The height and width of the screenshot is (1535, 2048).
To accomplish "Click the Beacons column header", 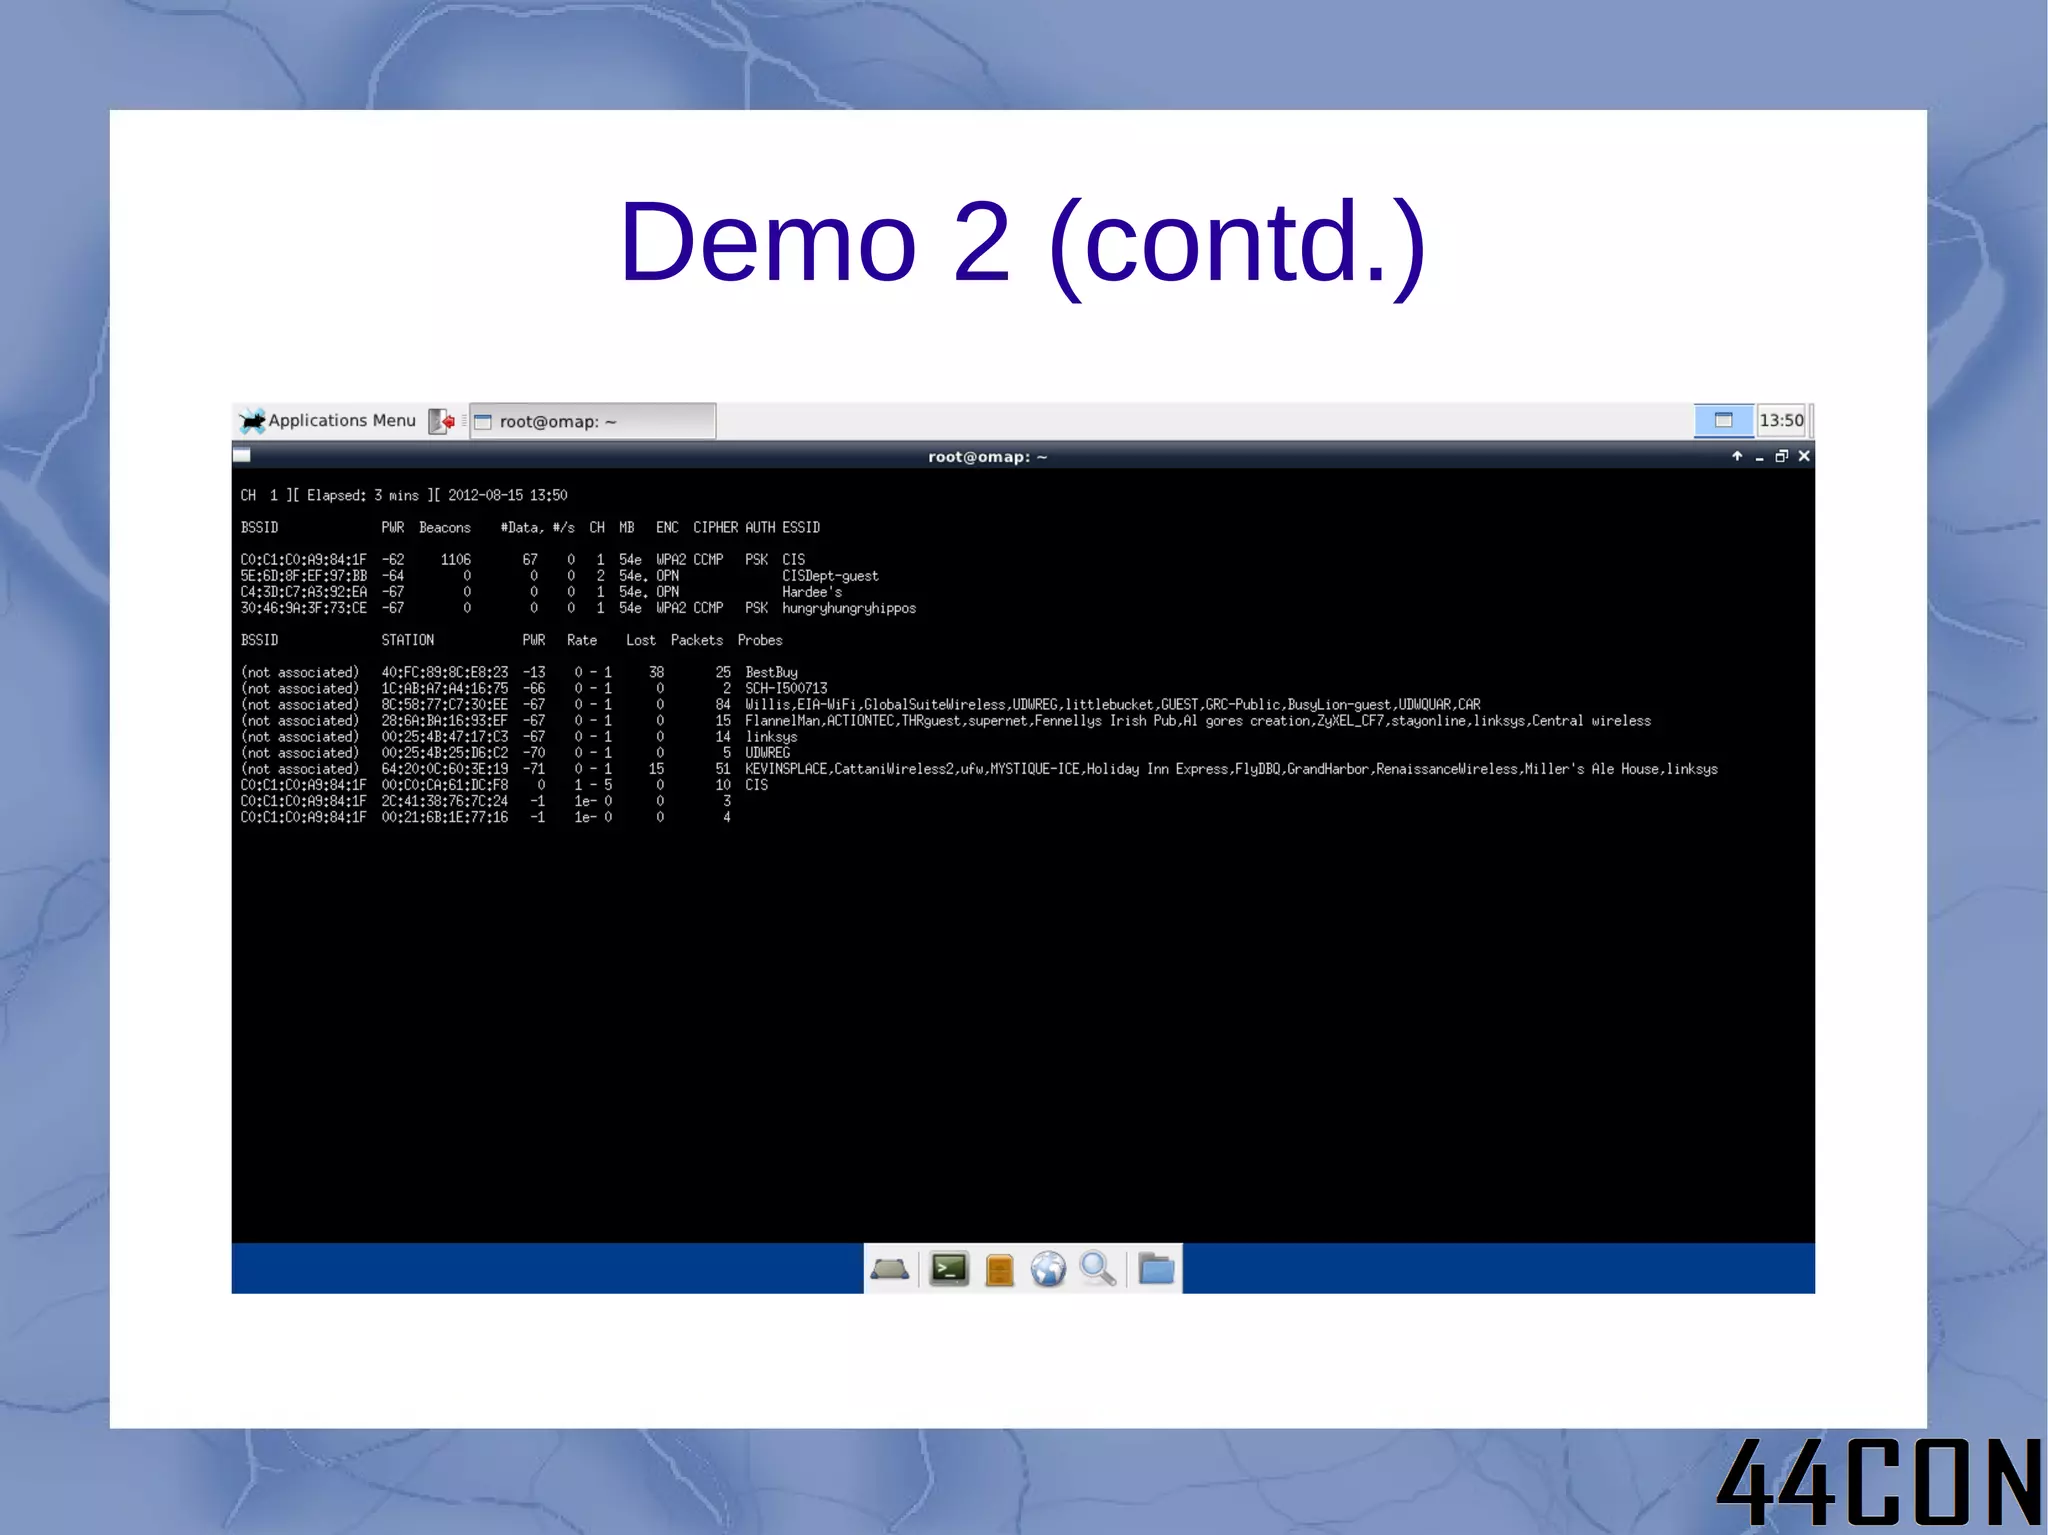I will (445, 528).
